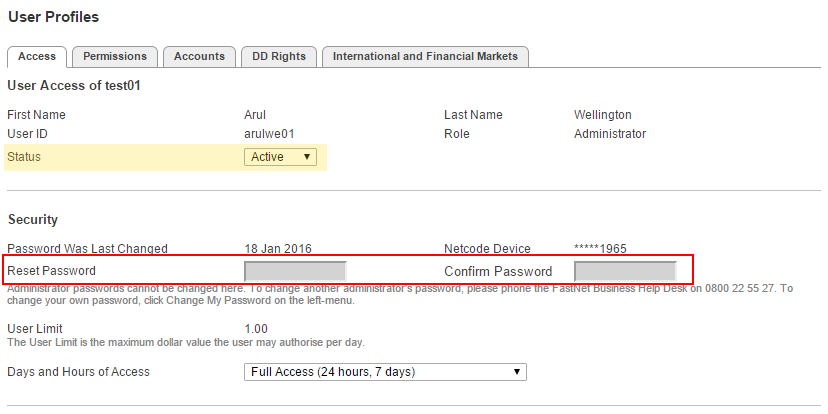
Task: Click the User Profiles page heading
Action: [53, 17]
